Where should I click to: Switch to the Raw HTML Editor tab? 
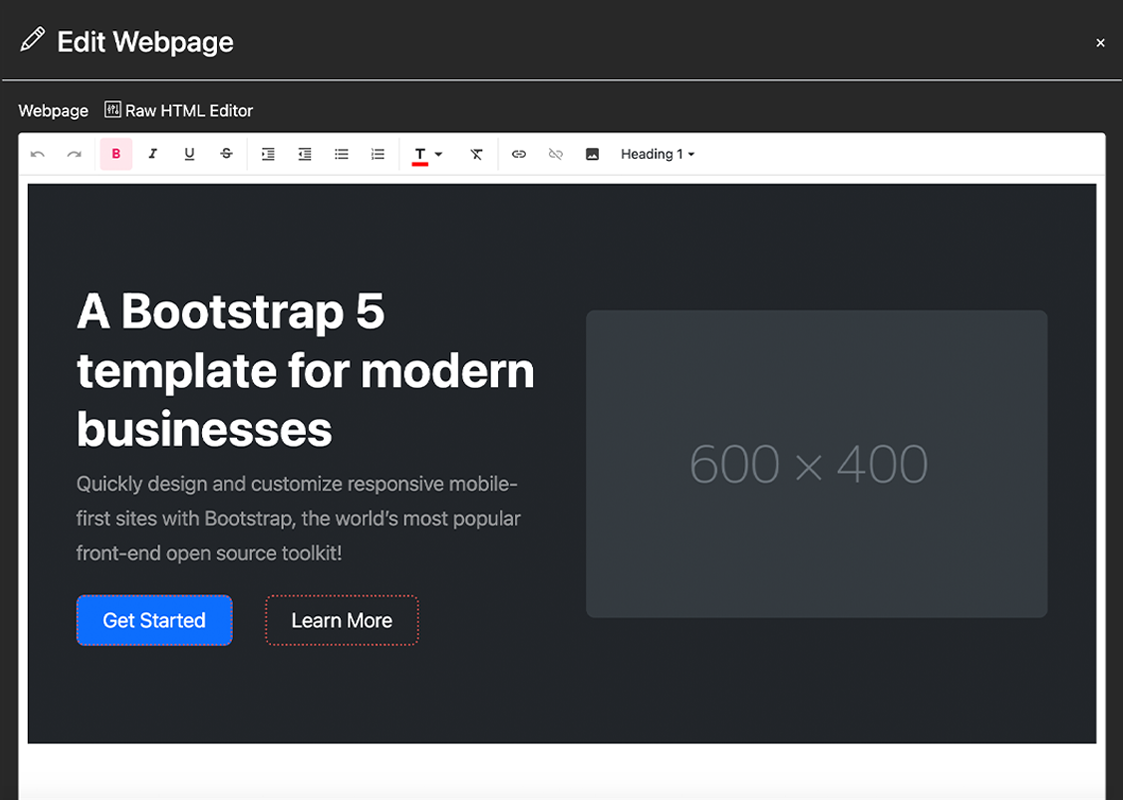(x=178, y=110)
